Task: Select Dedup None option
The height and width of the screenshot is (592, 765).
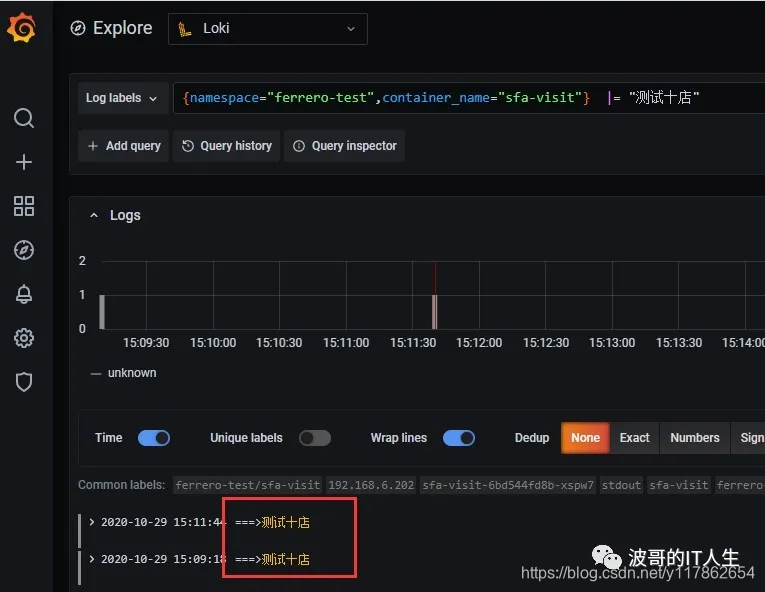Action: coord(585,438)
